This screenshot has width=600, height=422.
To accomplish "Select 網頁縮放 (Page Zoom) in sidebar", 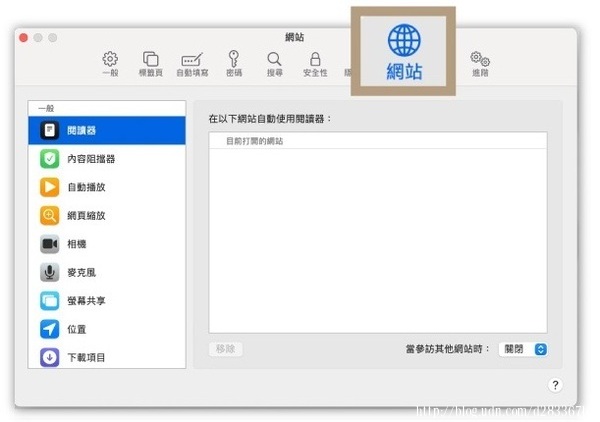I will 107,215.
